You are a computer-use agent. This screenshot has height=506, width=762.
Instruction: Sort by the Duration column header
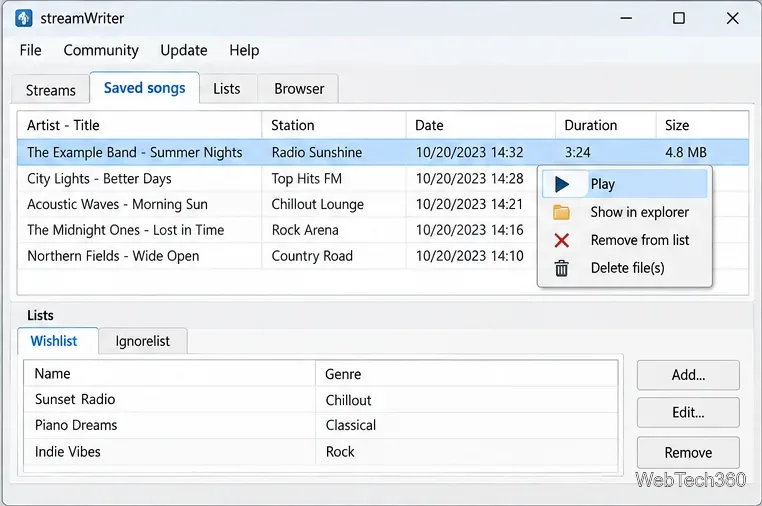(x=606, y=125)
